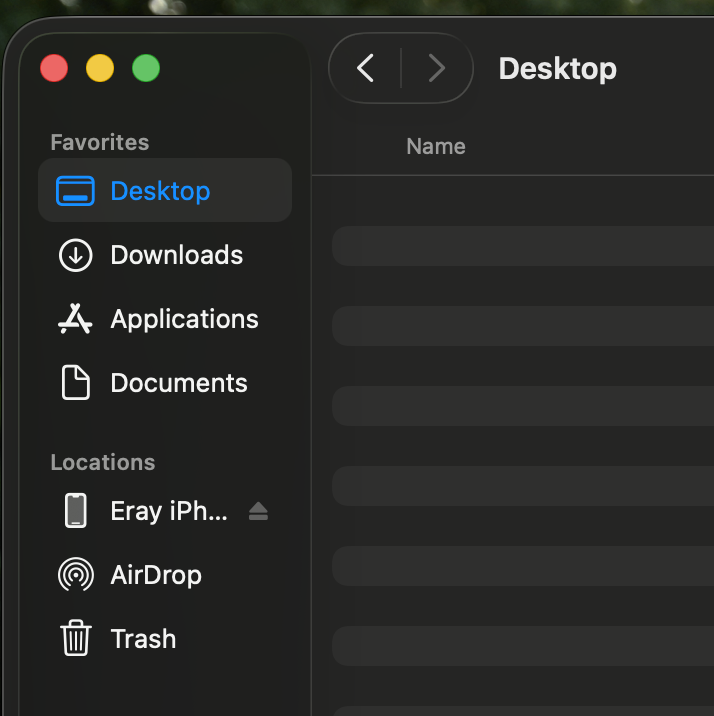Sort by the Name column header

coord(436,147)
